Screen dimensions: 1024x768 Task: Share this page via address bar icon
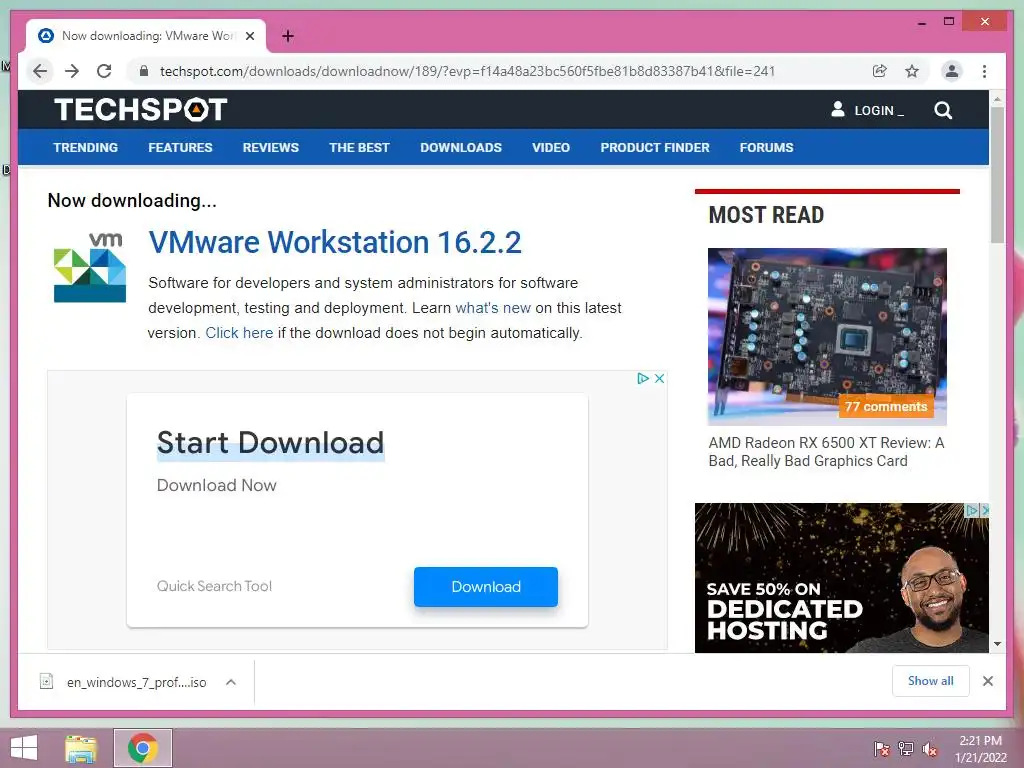coord(880,71)
